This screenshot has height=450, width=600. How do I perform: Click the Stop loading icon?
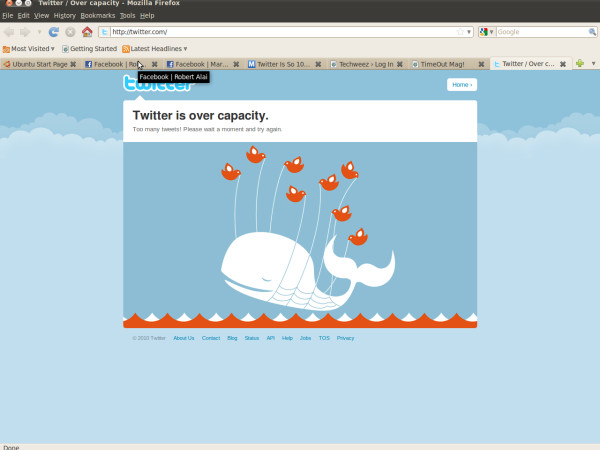click(x=70, y=32)
